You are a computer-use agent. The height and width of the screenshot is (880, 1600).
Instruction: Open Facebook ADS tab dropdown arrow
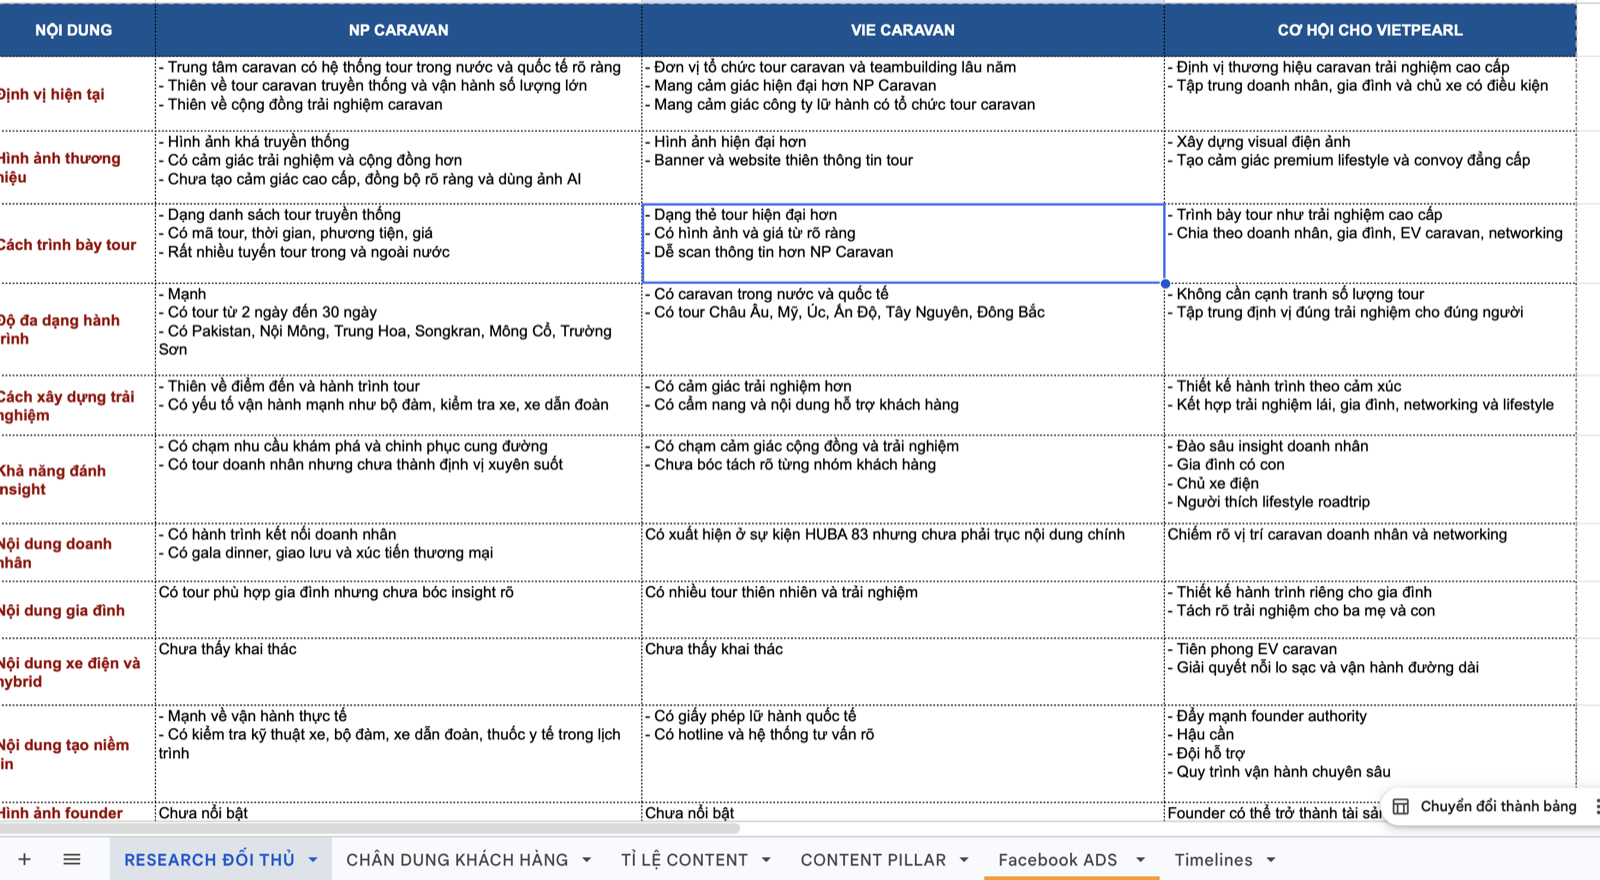[1140, 859]
